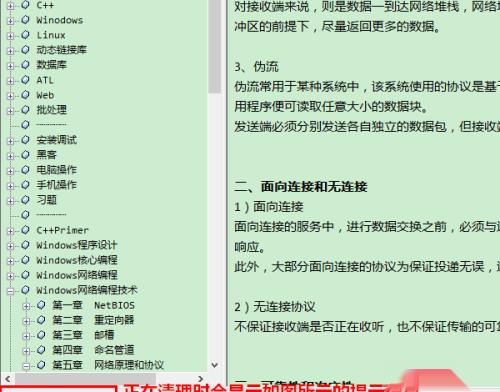Screen dimensions: 500x392
Task: Click the node icon beside Windows网络编程技术
Action: pos(25,290)
